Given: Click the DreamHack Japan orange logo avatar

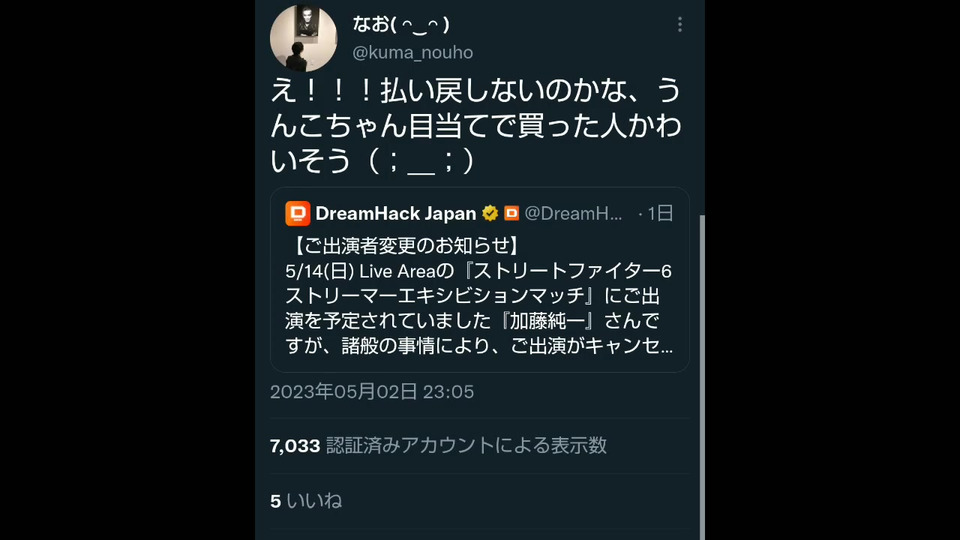Looking at the screenshot, I should (x=297, y=213).
